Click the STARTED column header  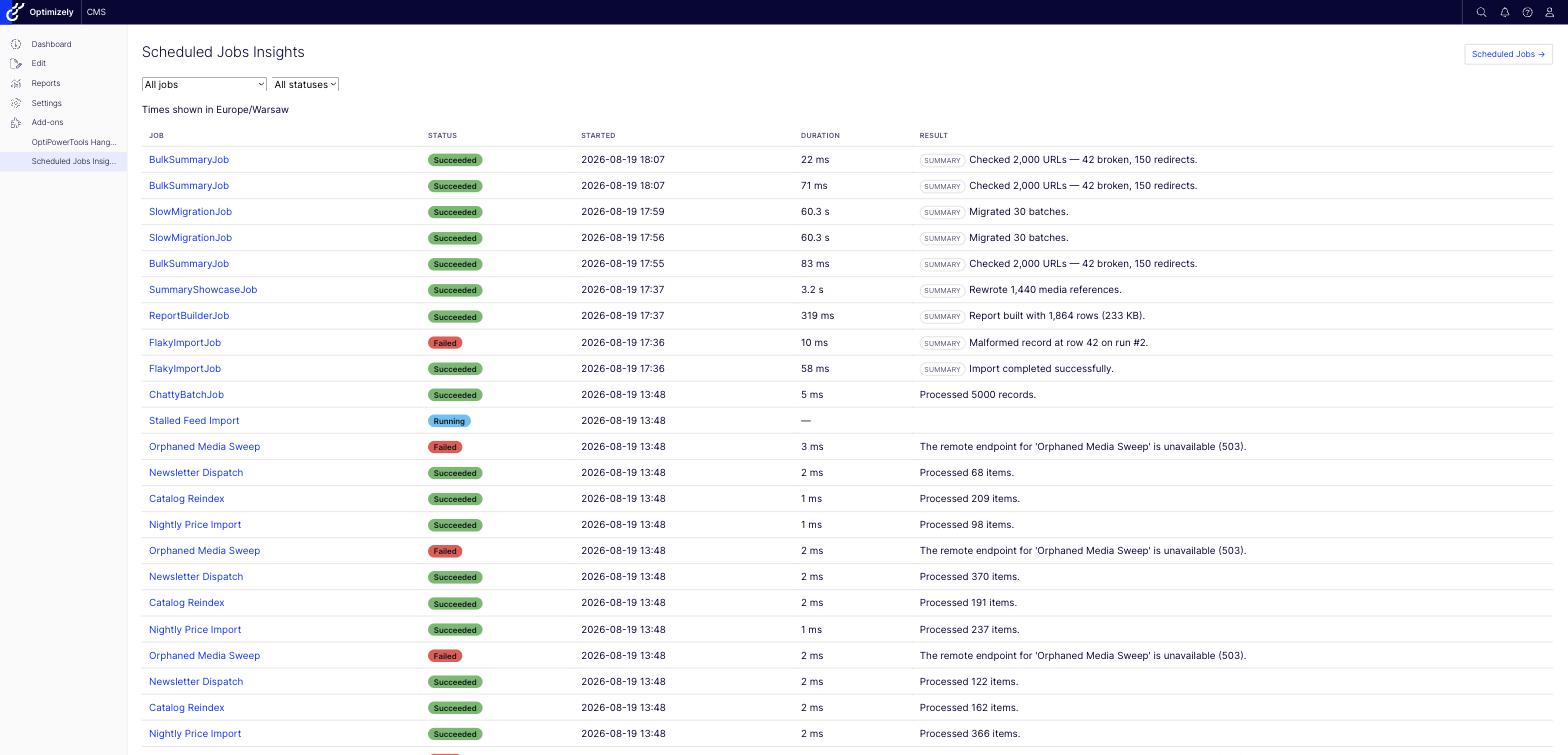tap(598, 135)
